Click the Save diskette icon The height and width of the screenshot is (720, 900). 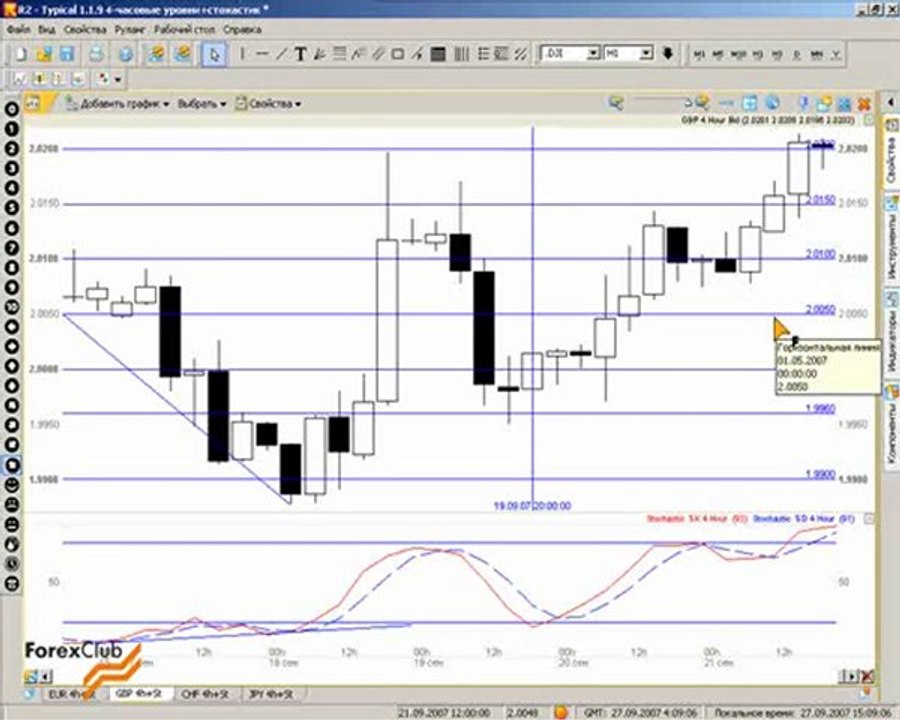[x=67, y=55]
